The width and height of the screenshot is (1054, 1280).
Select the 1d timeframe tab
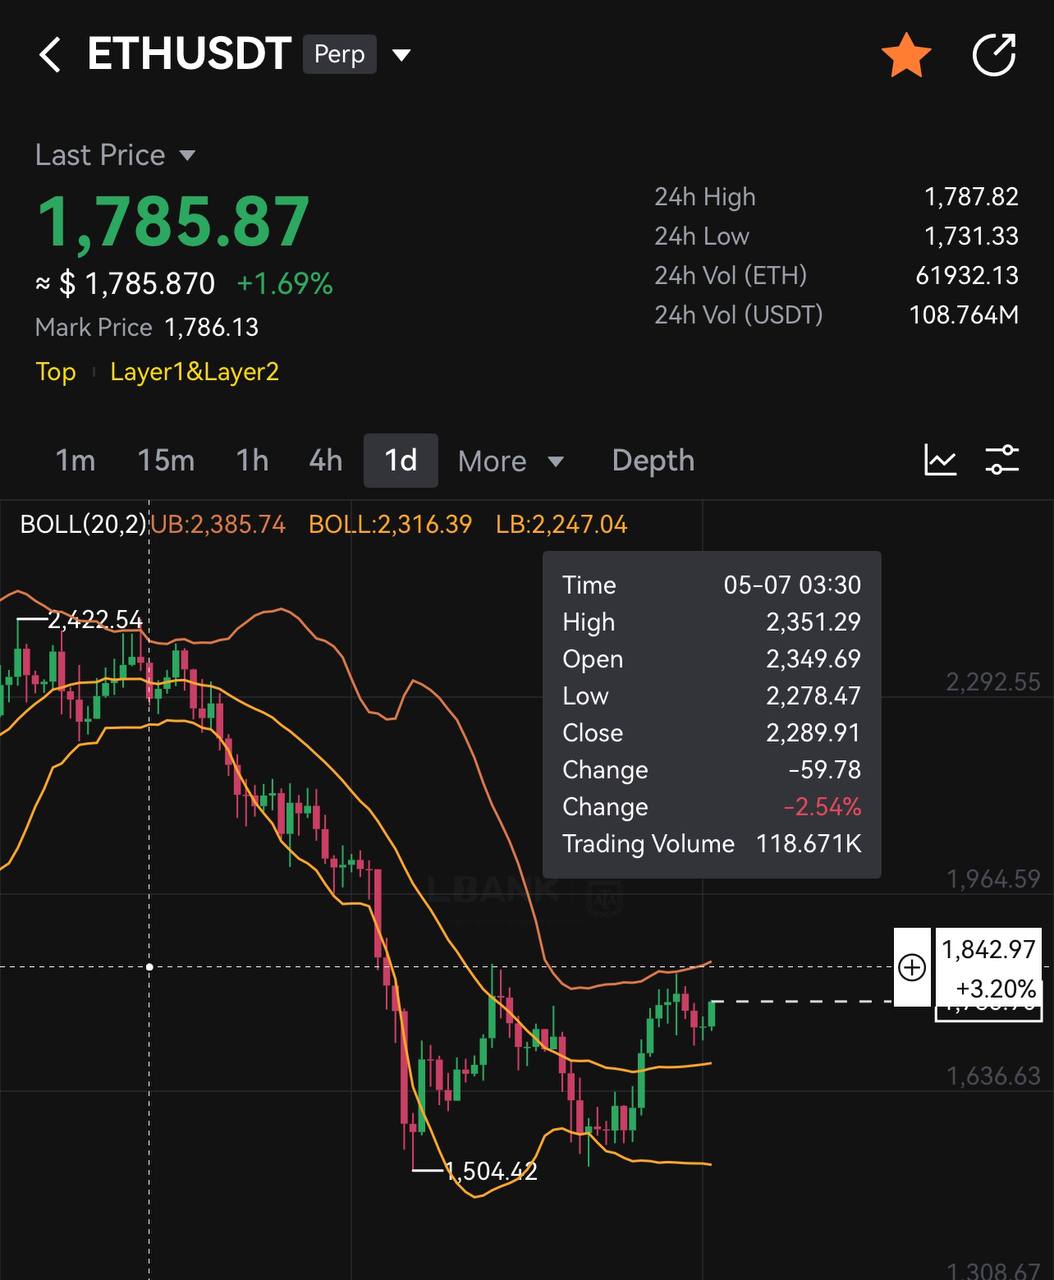[x=401, y=460]
